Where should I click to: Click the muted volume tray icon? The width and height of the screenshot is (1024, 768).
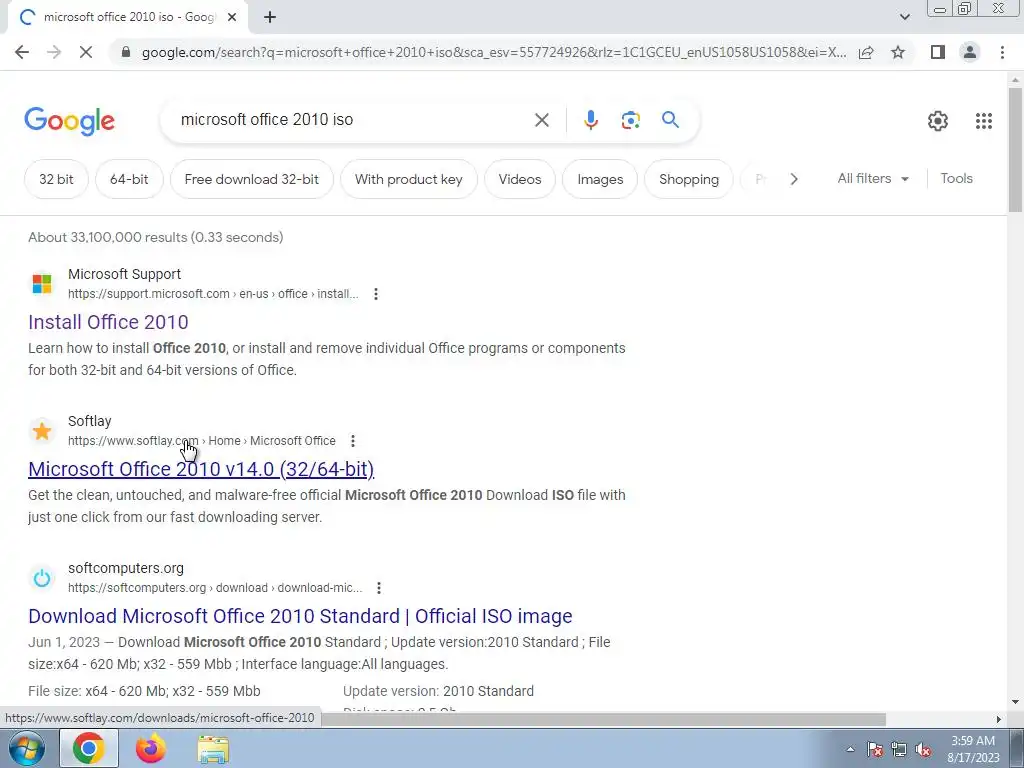[923, 749]
